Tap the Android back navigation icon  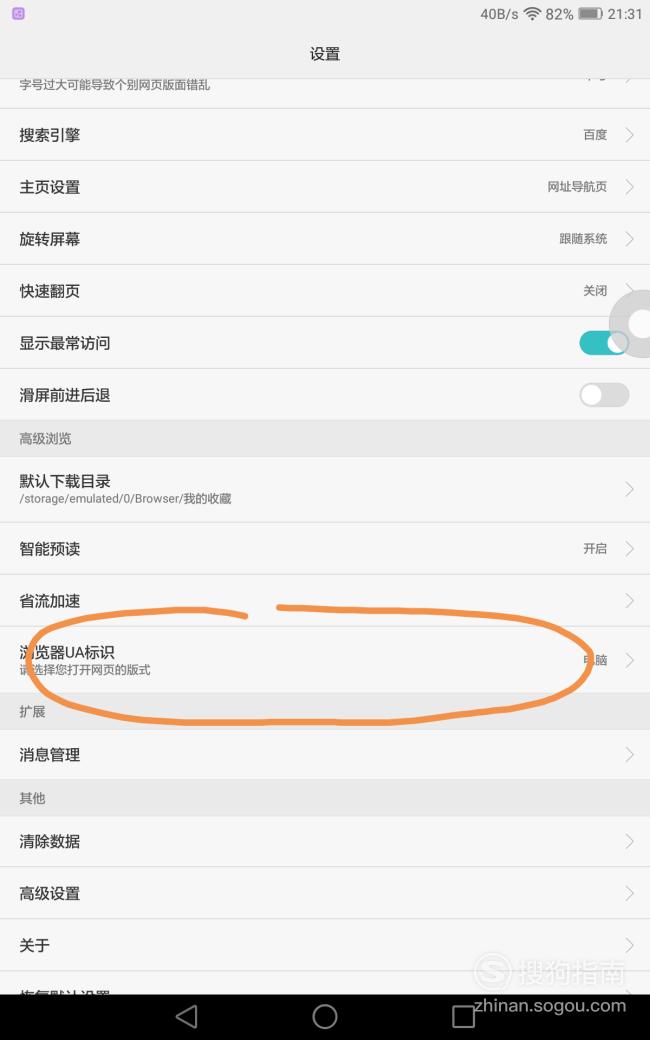pos(186,1016)
